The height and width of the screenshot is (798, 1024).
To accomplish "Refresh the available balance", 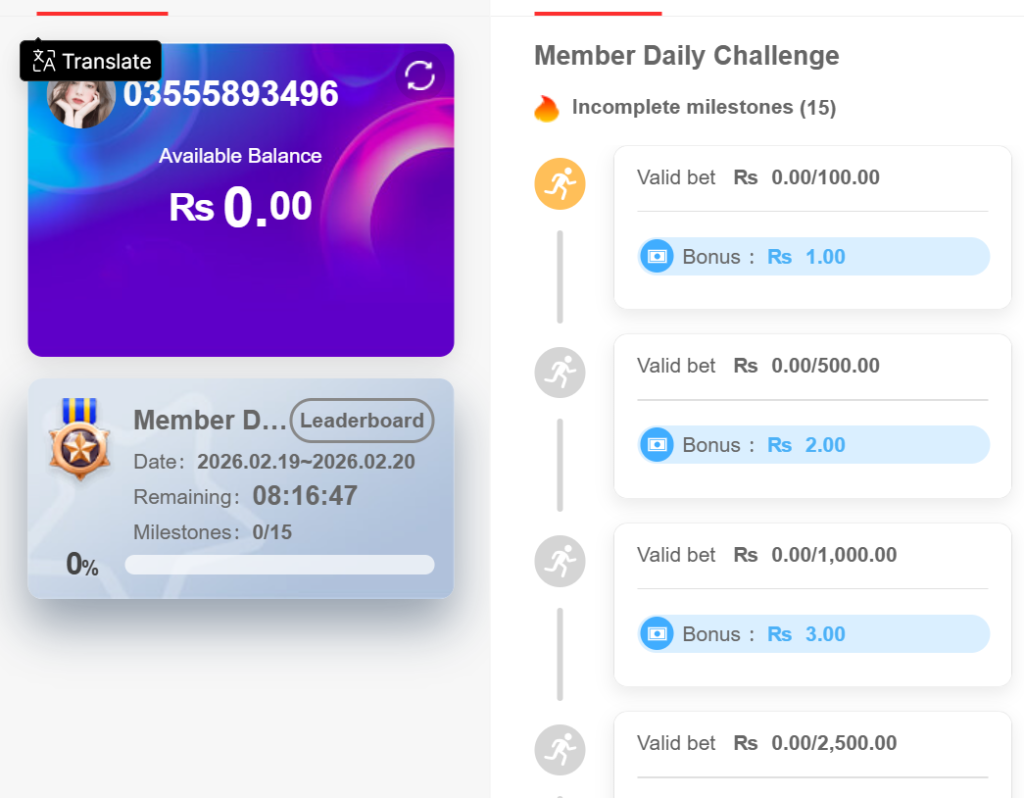I will click(x=420, y=76).
